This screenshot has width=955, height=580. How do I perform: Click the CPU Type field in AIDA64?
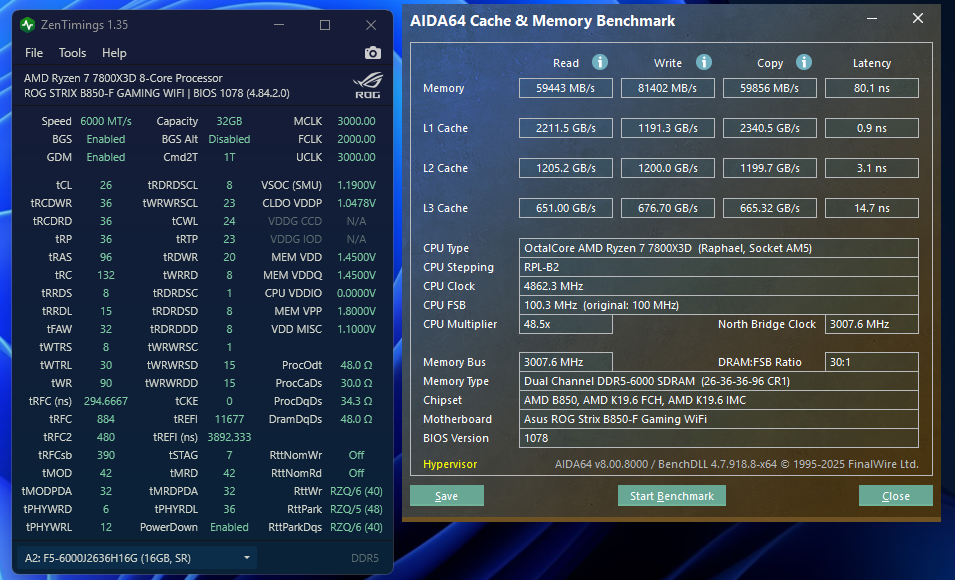(x=719, y=248)
